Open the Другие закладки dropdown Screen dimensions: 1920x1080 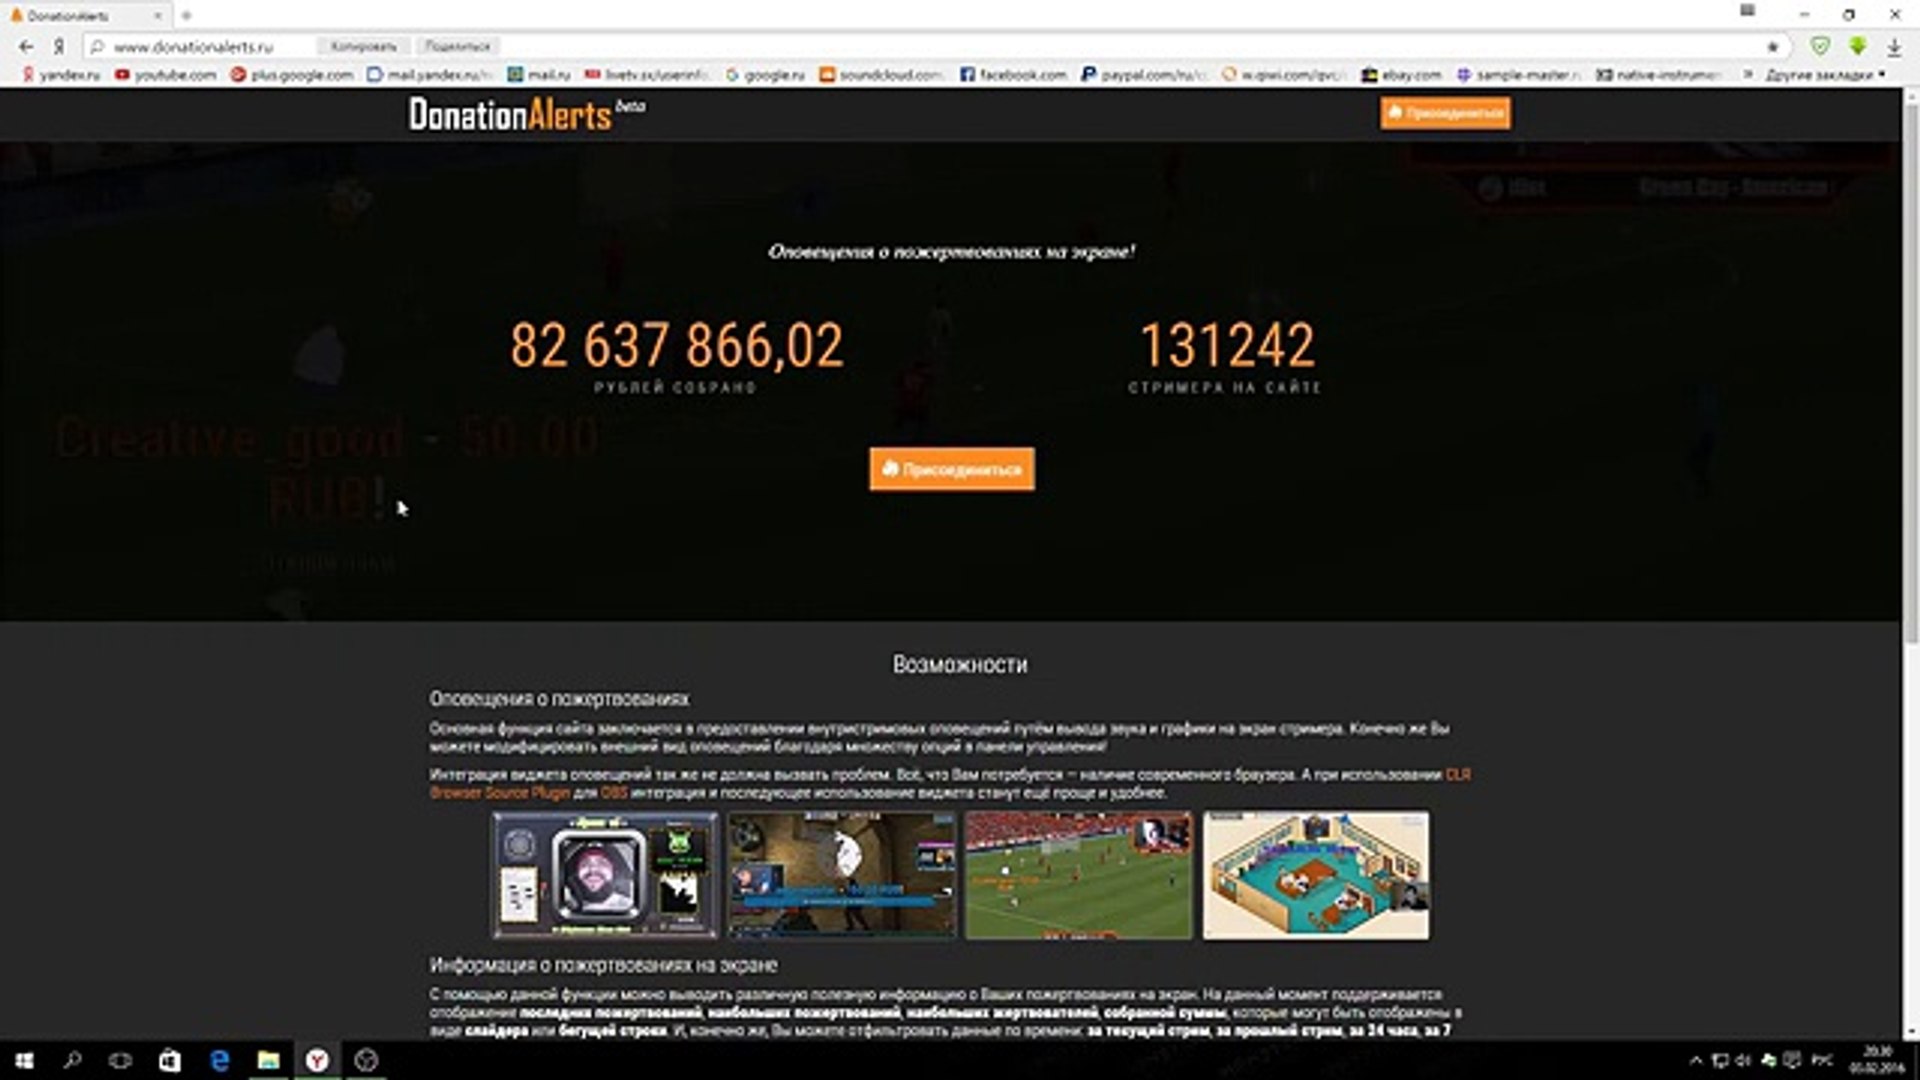[x=1825, y=75]
